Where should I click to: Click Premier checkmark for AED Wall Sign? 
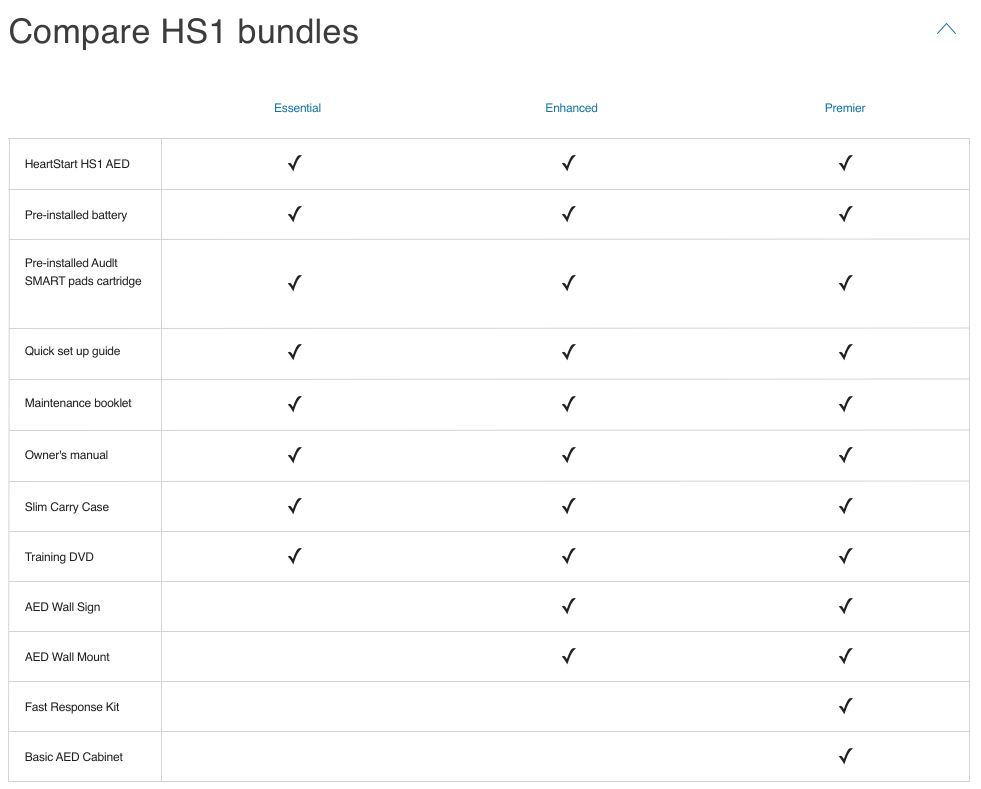(x=845, y=606)
